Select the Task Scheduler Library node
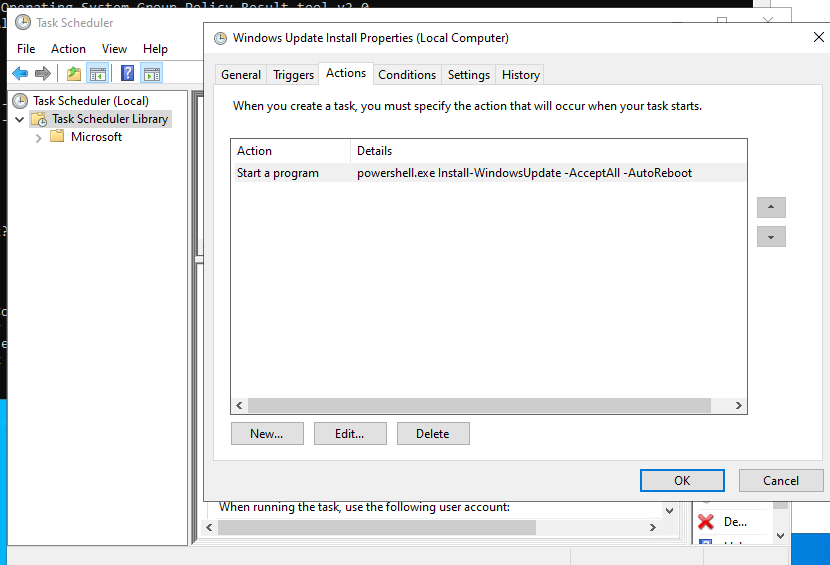Image resolution: width=830 pixels, height=565 pixels. point(110,119)
